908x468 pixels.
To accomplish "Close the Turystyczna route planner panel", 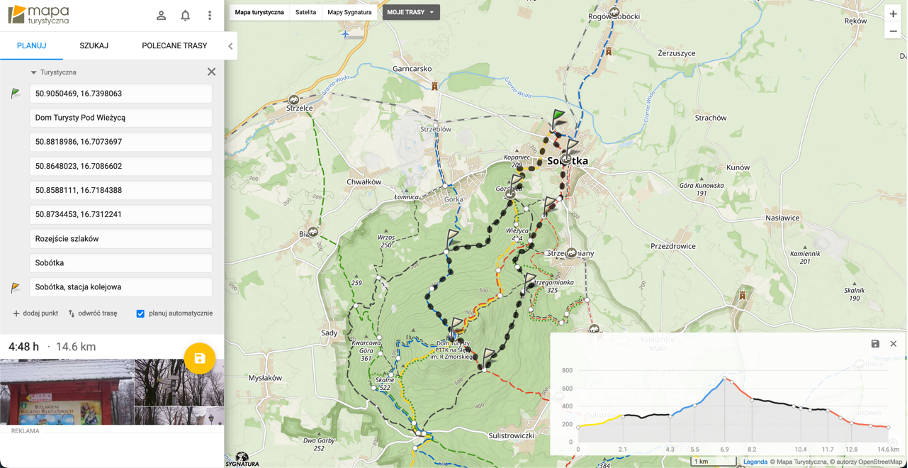I will click(211, 72).
